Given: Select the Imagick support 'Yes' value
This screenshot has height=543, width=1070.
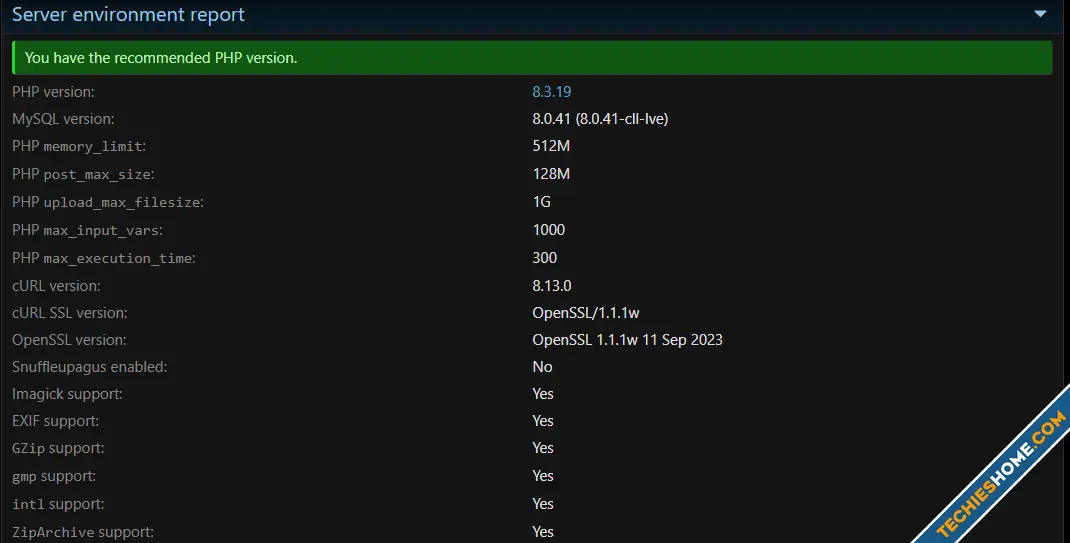Looking at the screenshot, I should (x=543, y=394).
